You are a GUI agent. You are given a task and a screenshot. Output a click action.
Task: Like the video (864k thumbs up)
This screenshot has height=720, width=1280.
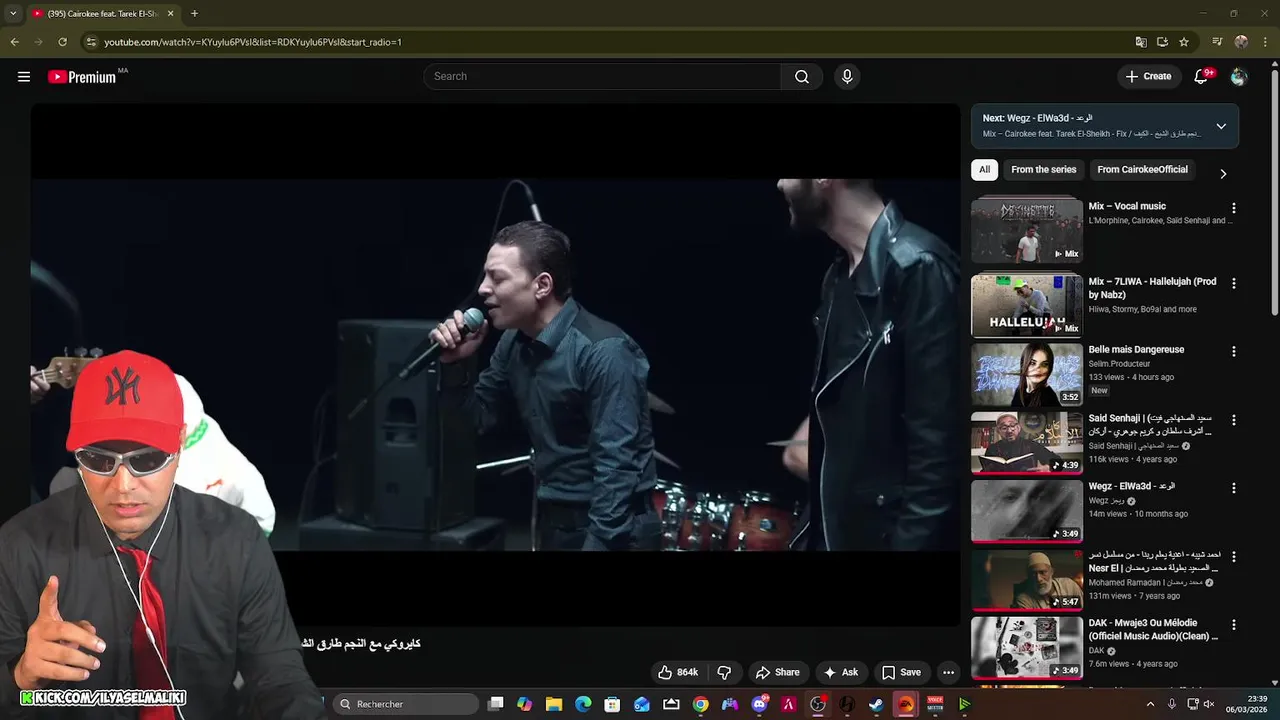(x=677, y=672)
